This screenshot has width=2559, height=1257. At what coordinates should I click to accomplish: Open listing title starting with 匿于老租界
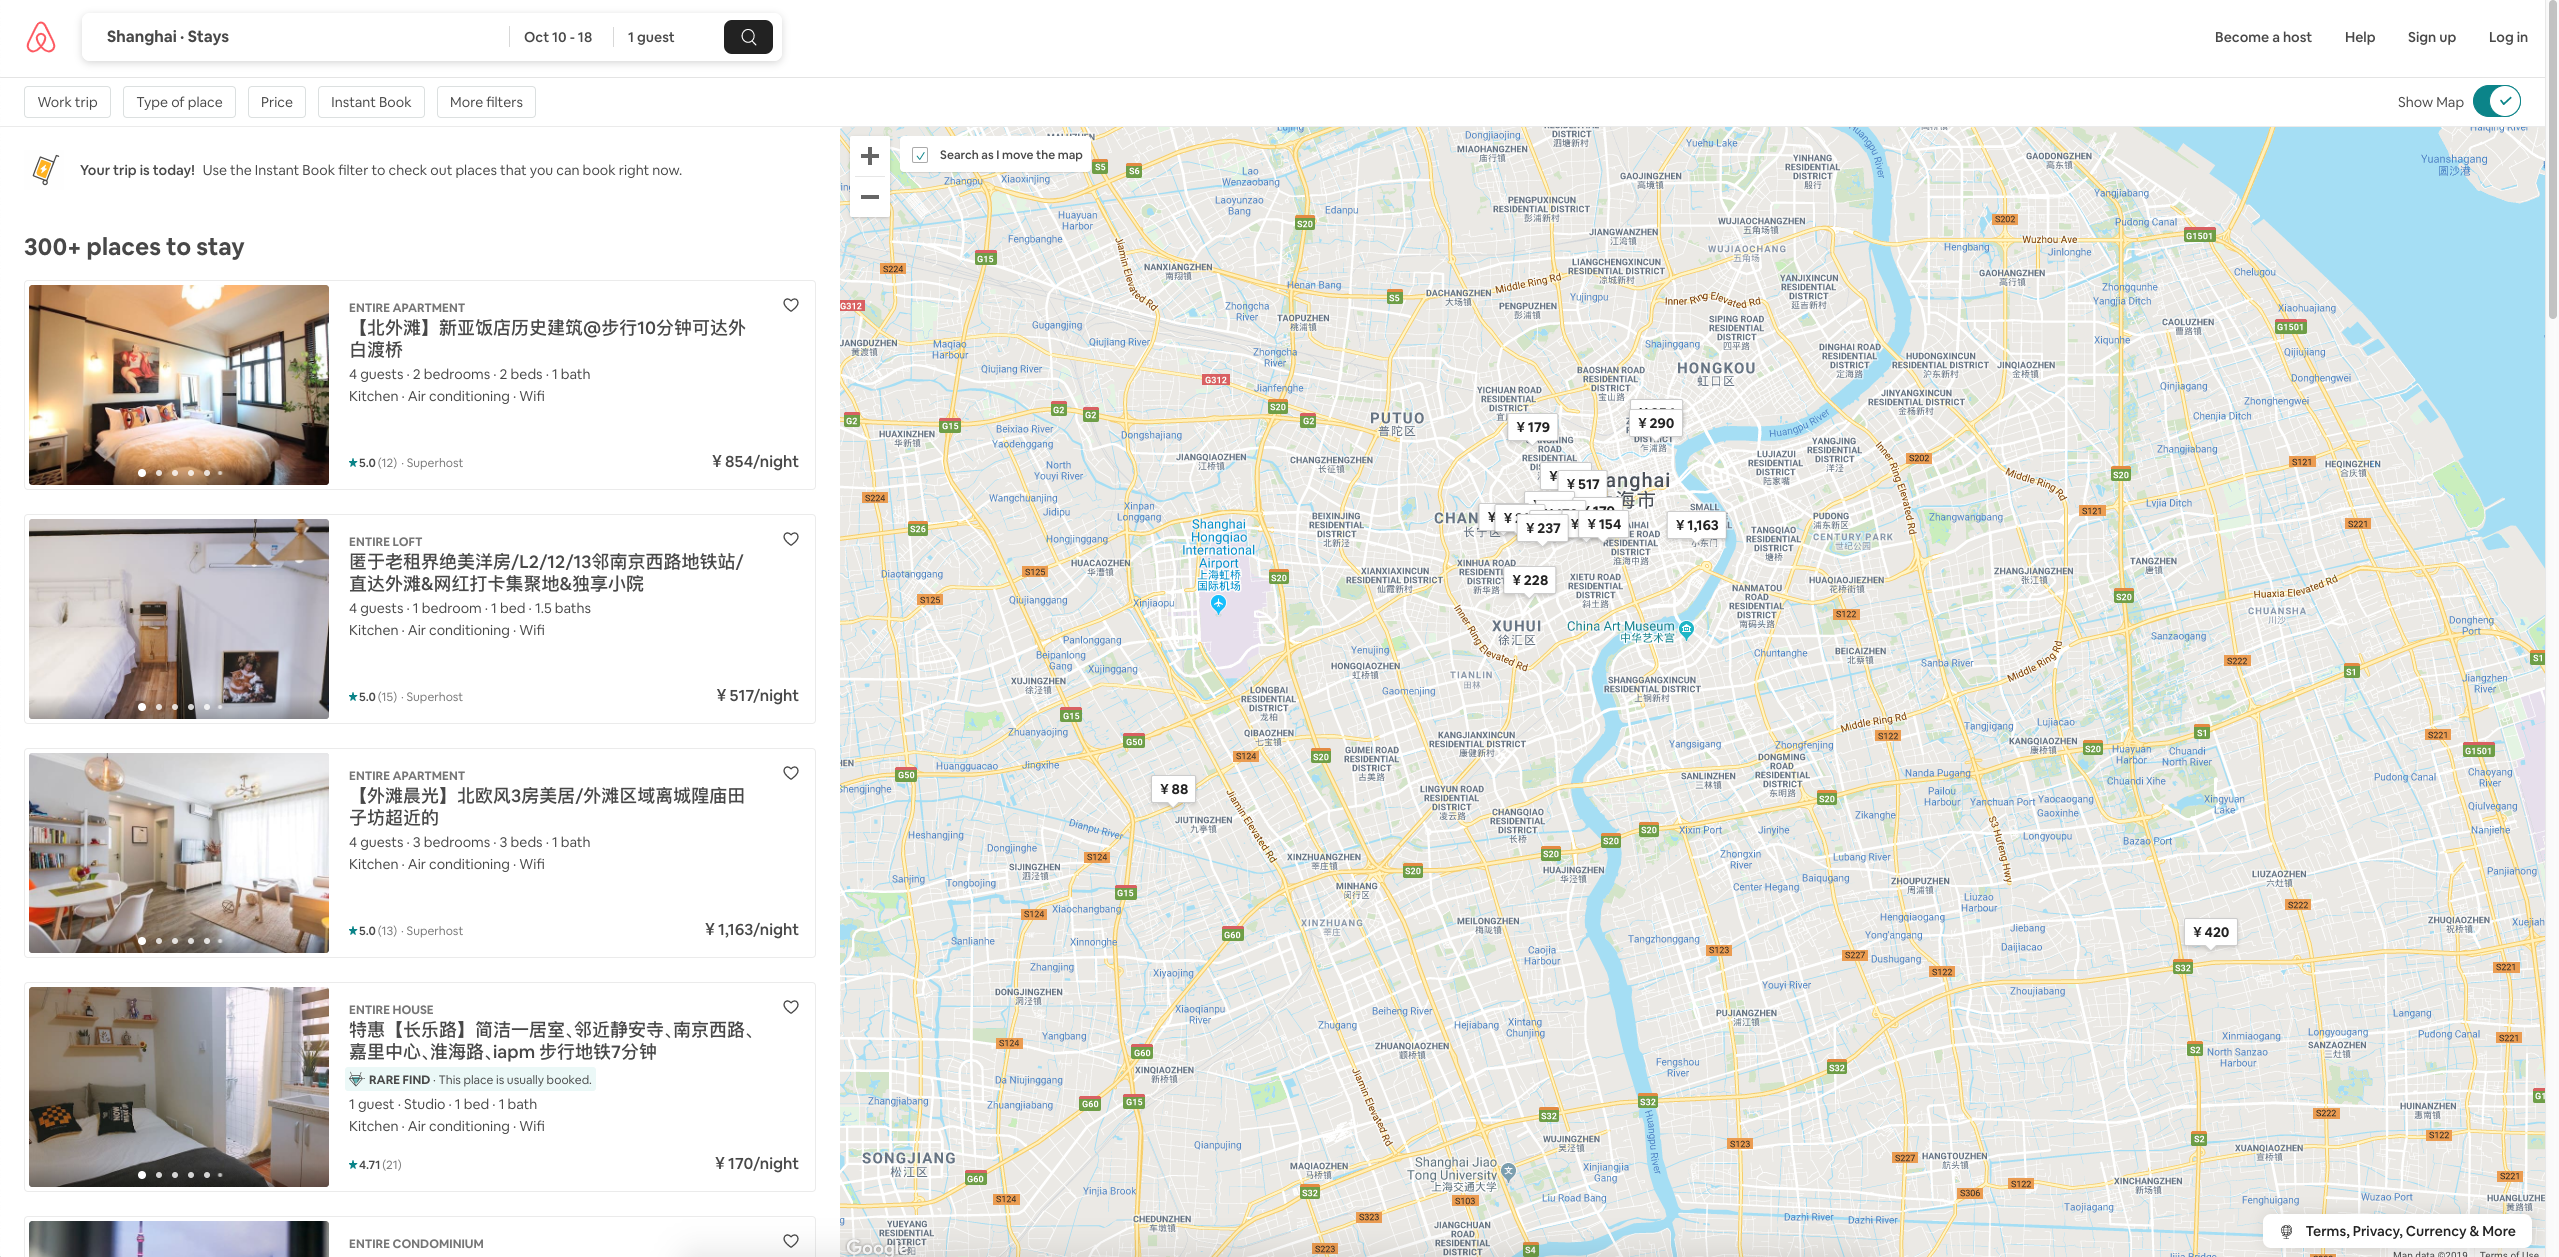point(546,572)
